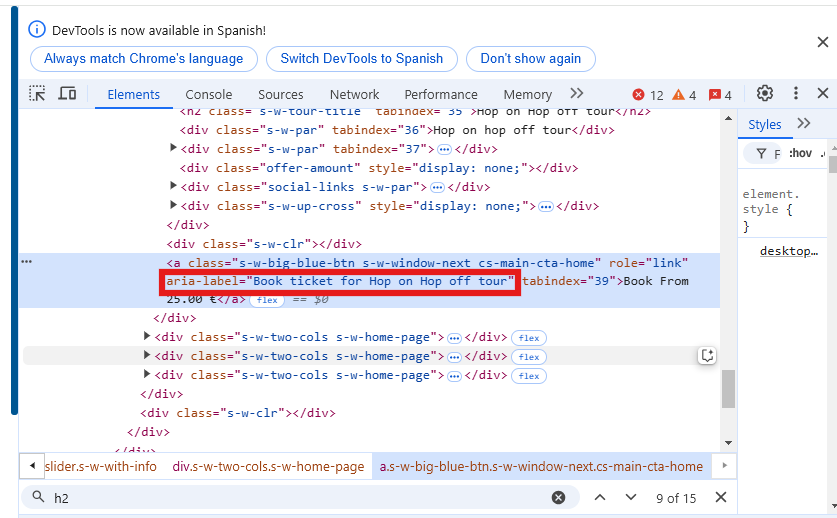
Task: Expand the second s-w-two-cols s-w-home-page div
Action: 147,355
